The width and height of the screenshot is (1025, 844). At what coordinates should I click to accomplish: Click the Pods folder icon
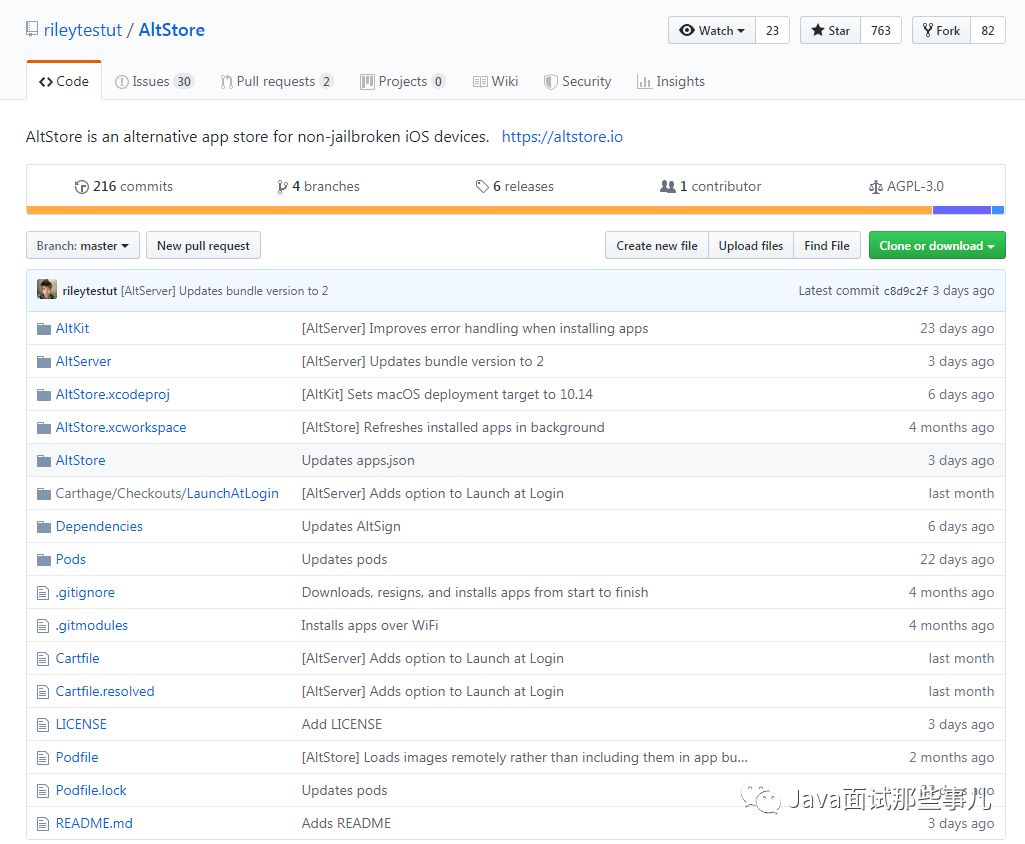pyautogui.click(x=44, y=560)
